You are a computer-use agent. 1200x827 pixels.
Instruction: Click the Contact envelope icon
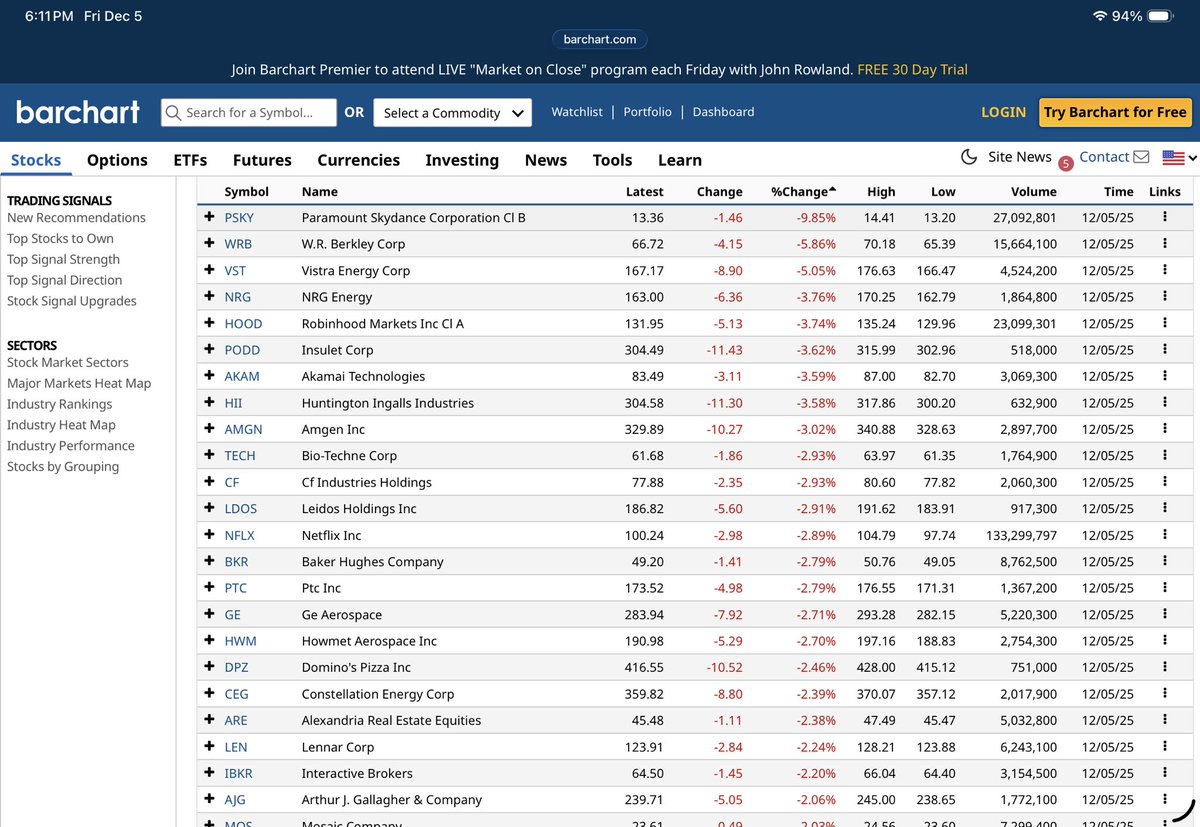pyautogui.click(x=1141, y=157)
